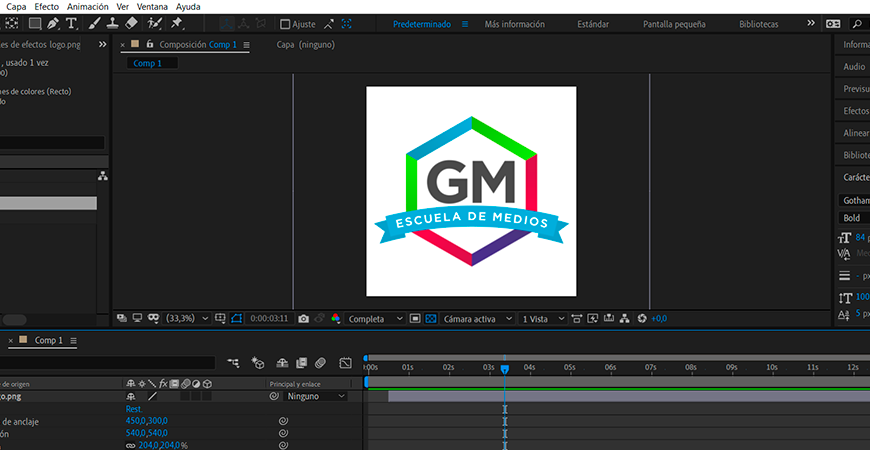Toggle hide shy layers icon

[x=282, y=363]
